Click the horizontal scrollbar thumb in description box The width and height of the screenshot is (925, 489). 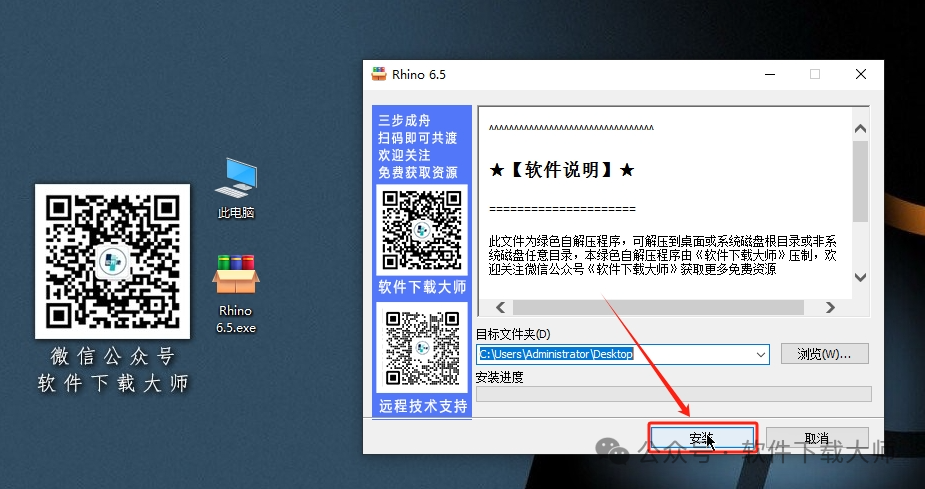click(x=658, y=307)
